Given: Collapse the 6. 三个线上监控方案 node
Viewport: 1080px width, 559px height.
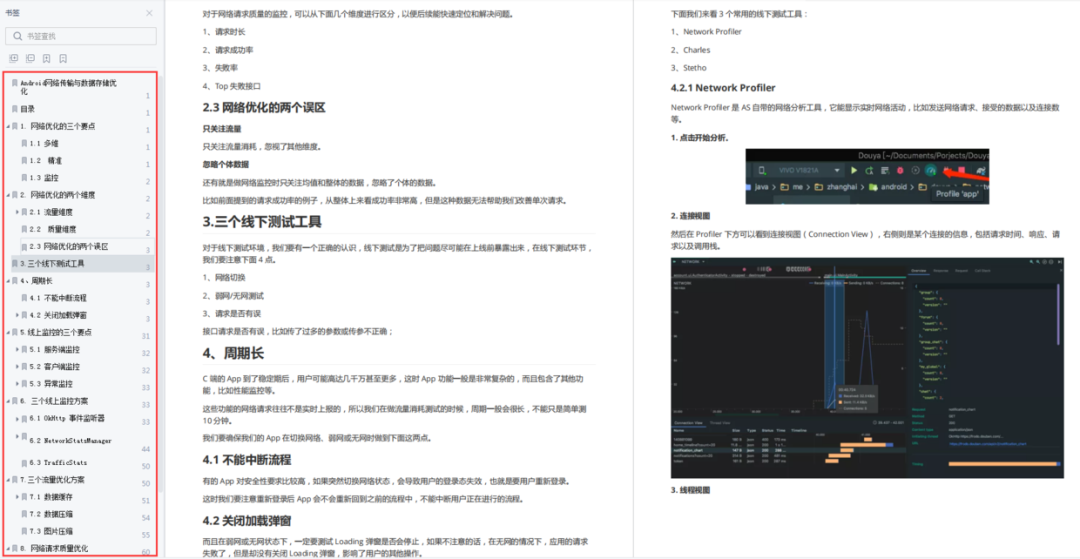Looking at the screenshot, I should (x=8, y=401).
